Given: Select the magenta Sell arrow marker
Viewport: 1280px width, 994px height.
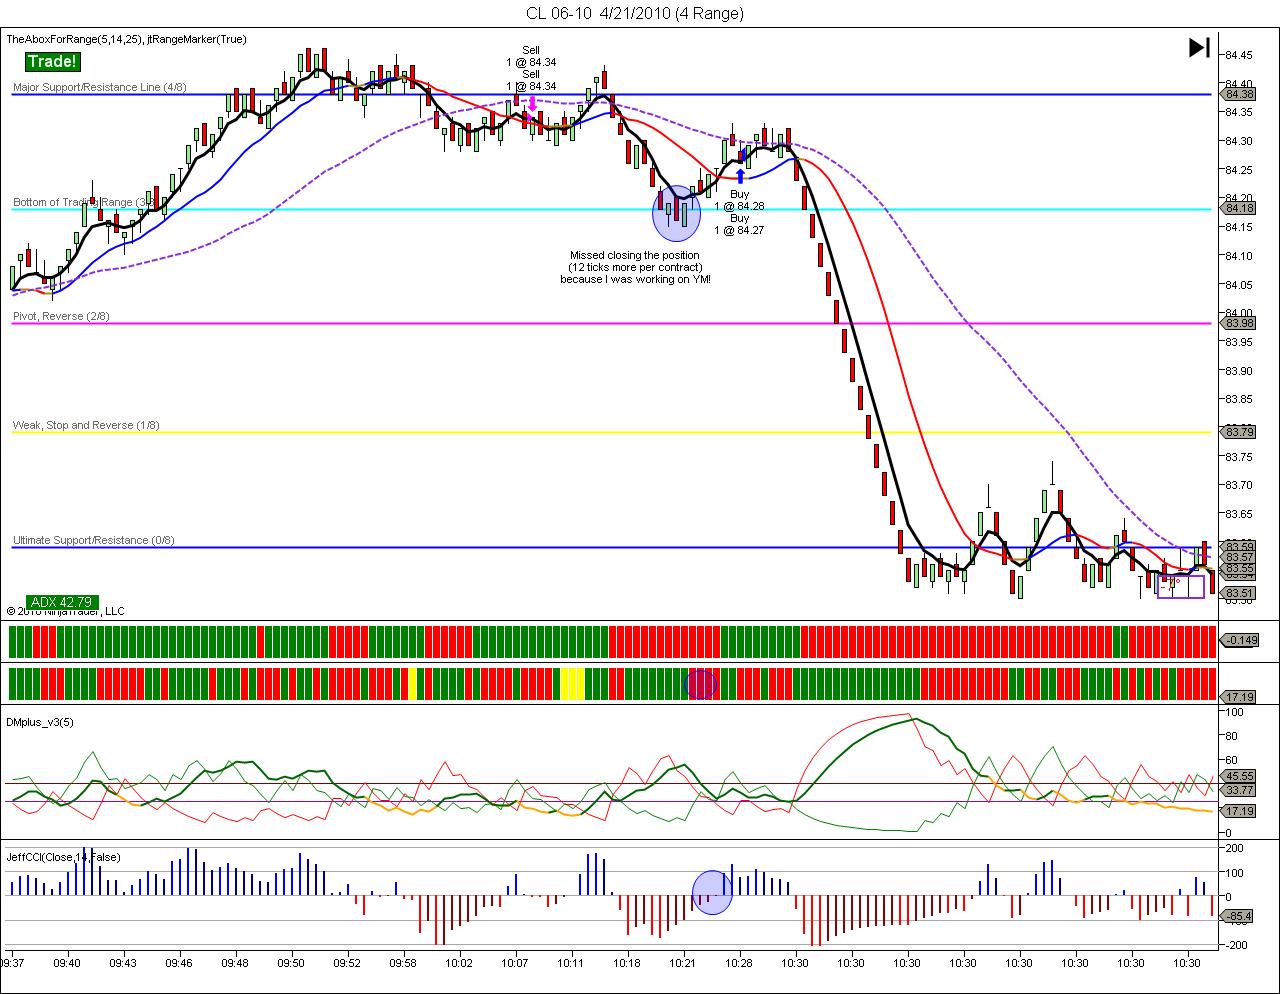Looking at the screenshot, I should (x=533, y=102).
